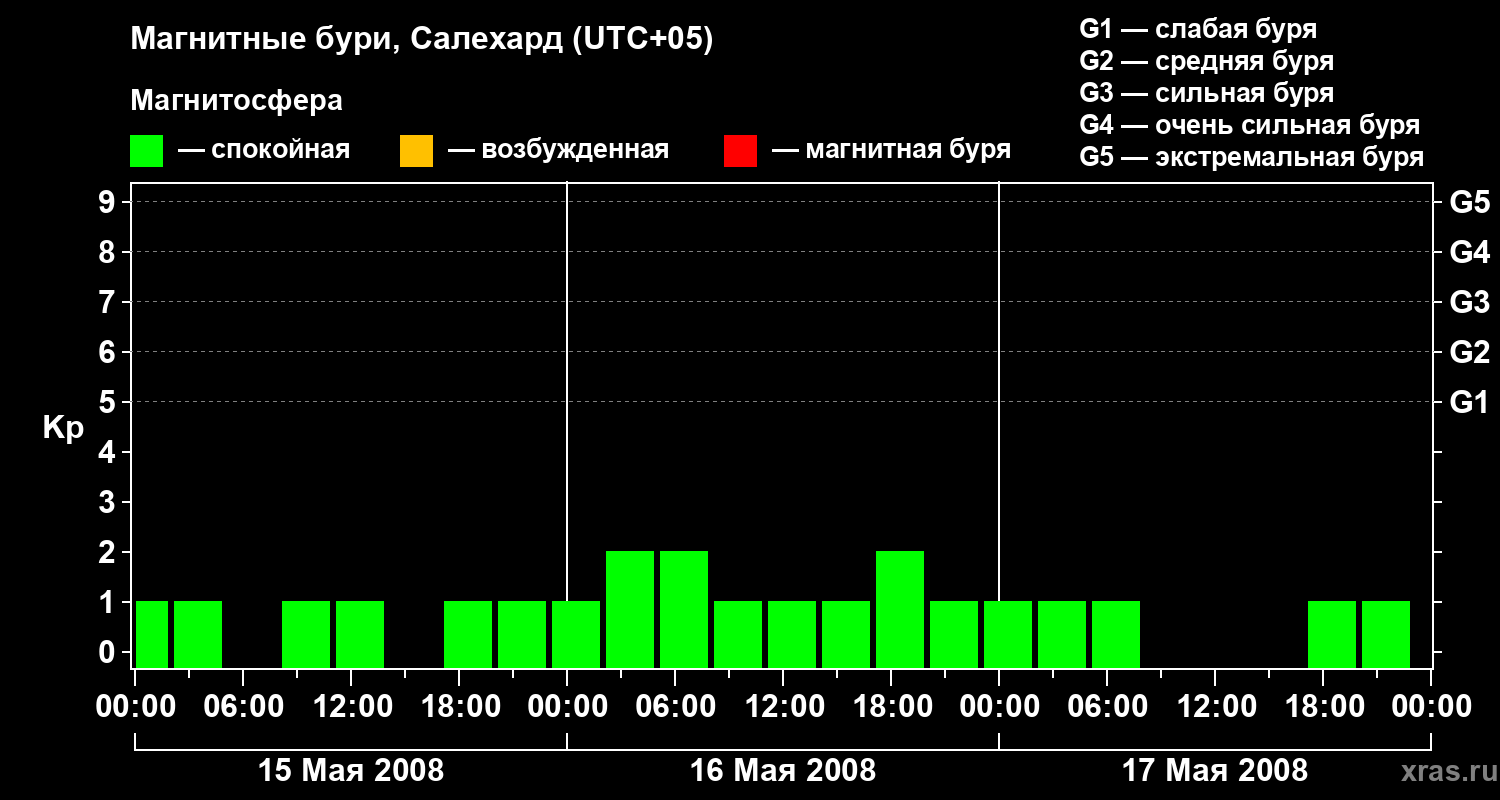Image resolution: width=1500 pixels, height=800 pixels.
Task: Select the 'G3 — сильная буря' legend line
Action: coord(1206,93)
